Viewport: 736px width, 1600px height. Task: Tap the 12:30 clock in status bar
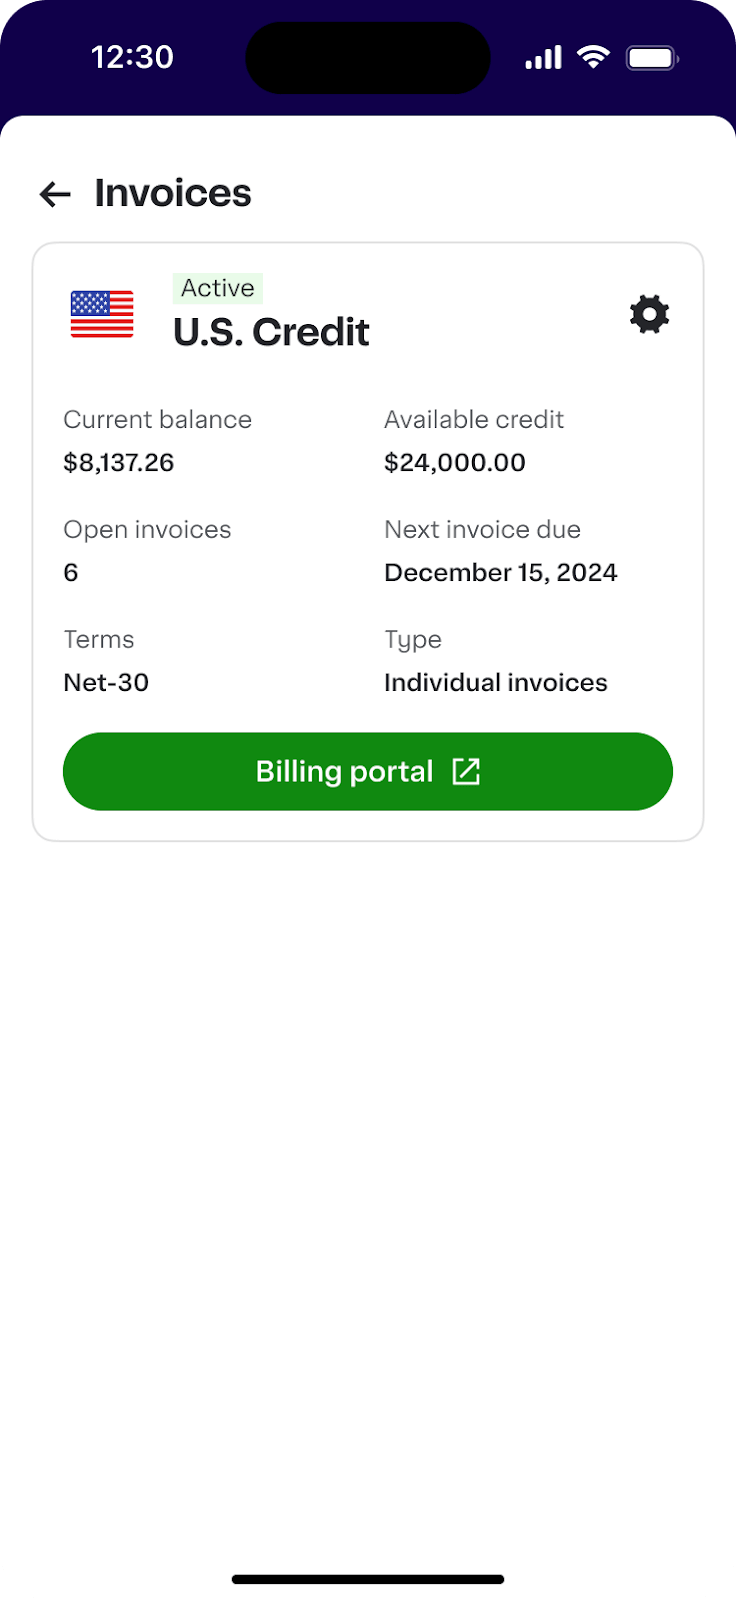coord(132,57)
